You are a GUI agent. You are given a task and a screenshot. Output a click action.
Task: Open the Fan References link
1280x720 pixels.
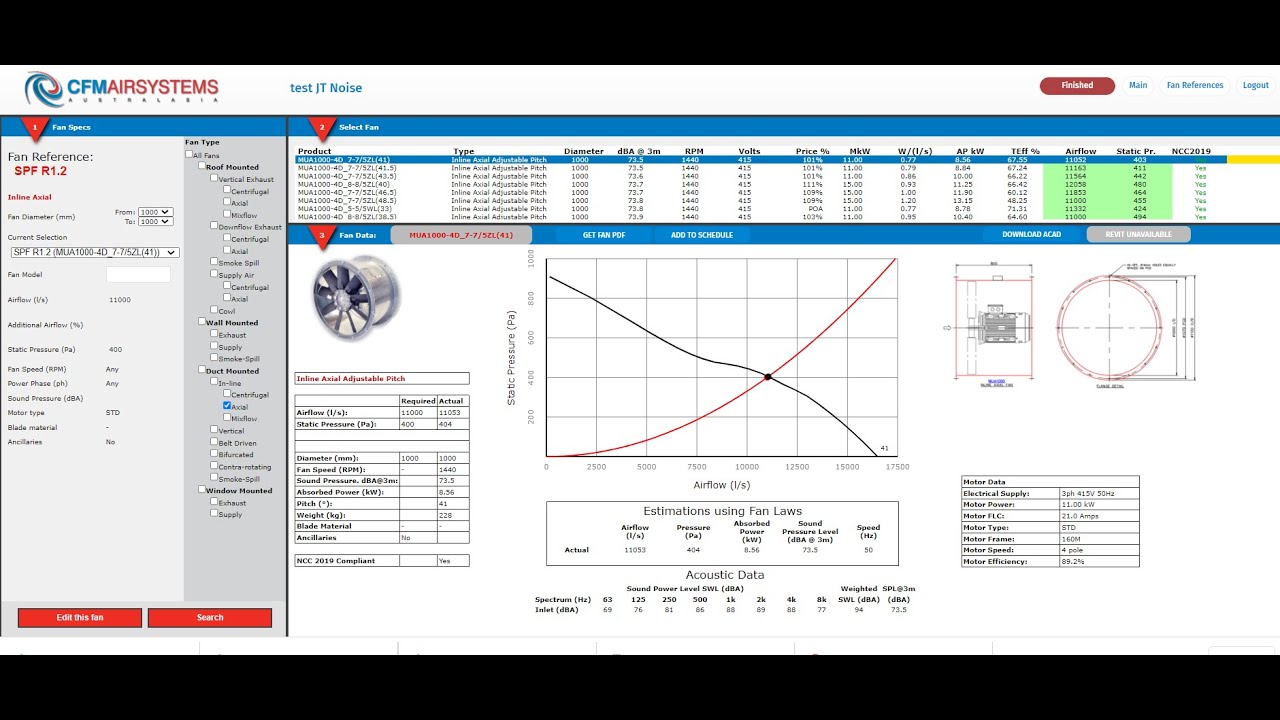coord(1195,86)
